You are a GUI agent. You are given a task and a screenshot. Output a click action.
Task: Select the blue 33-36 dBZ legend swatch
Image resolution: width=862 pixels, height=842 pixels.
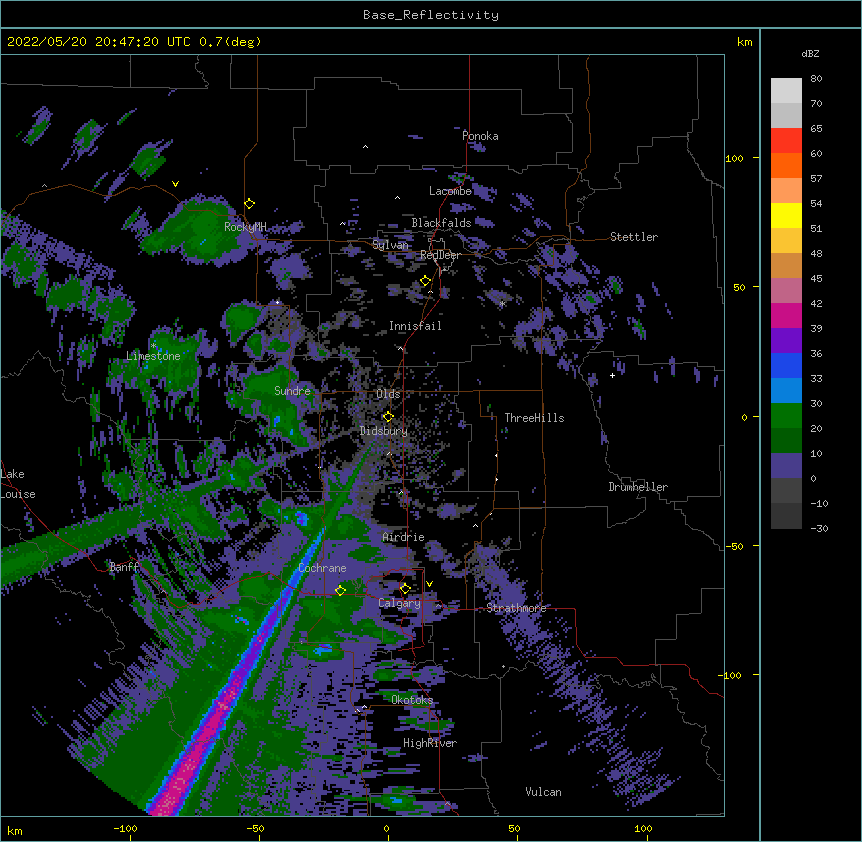[x=786, y=365]
